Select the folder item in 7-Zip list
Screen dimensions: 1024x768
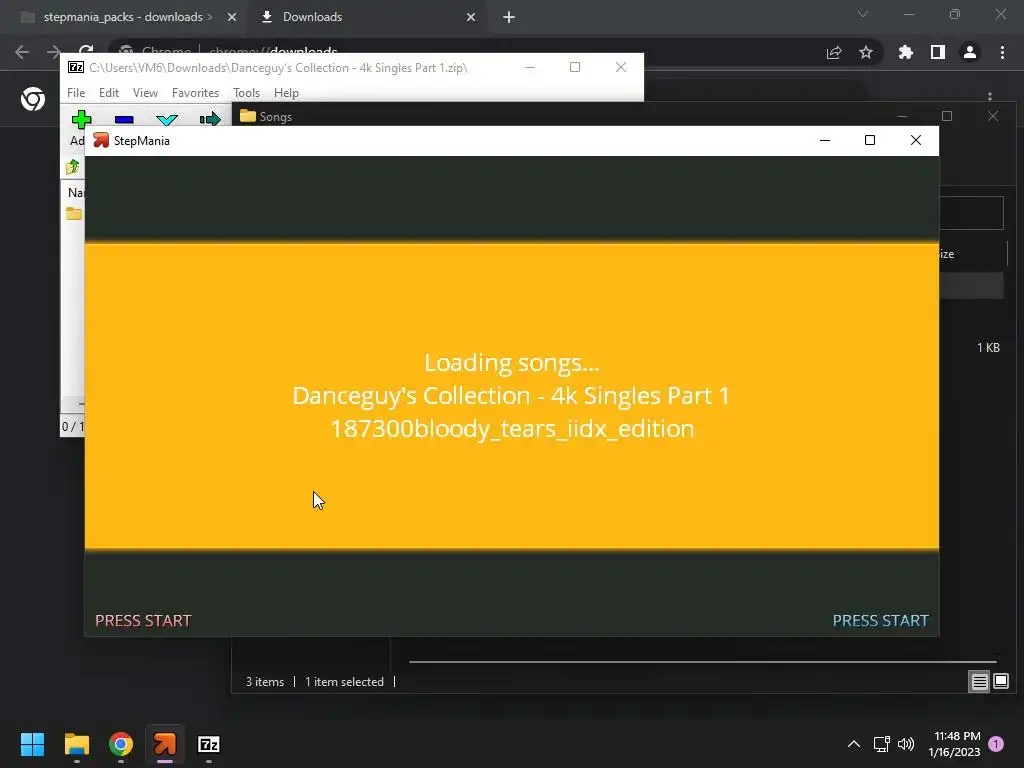(74, 214)
